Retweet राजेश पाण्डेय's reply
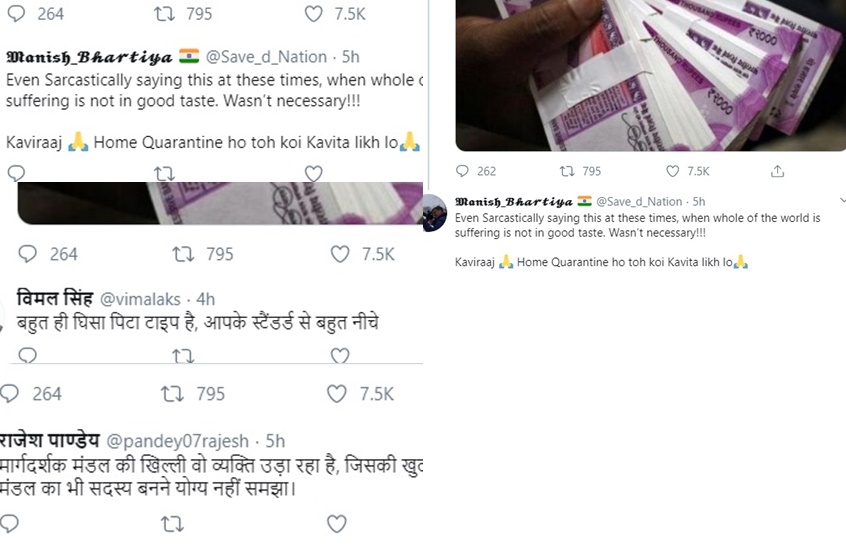 [172, 523]
